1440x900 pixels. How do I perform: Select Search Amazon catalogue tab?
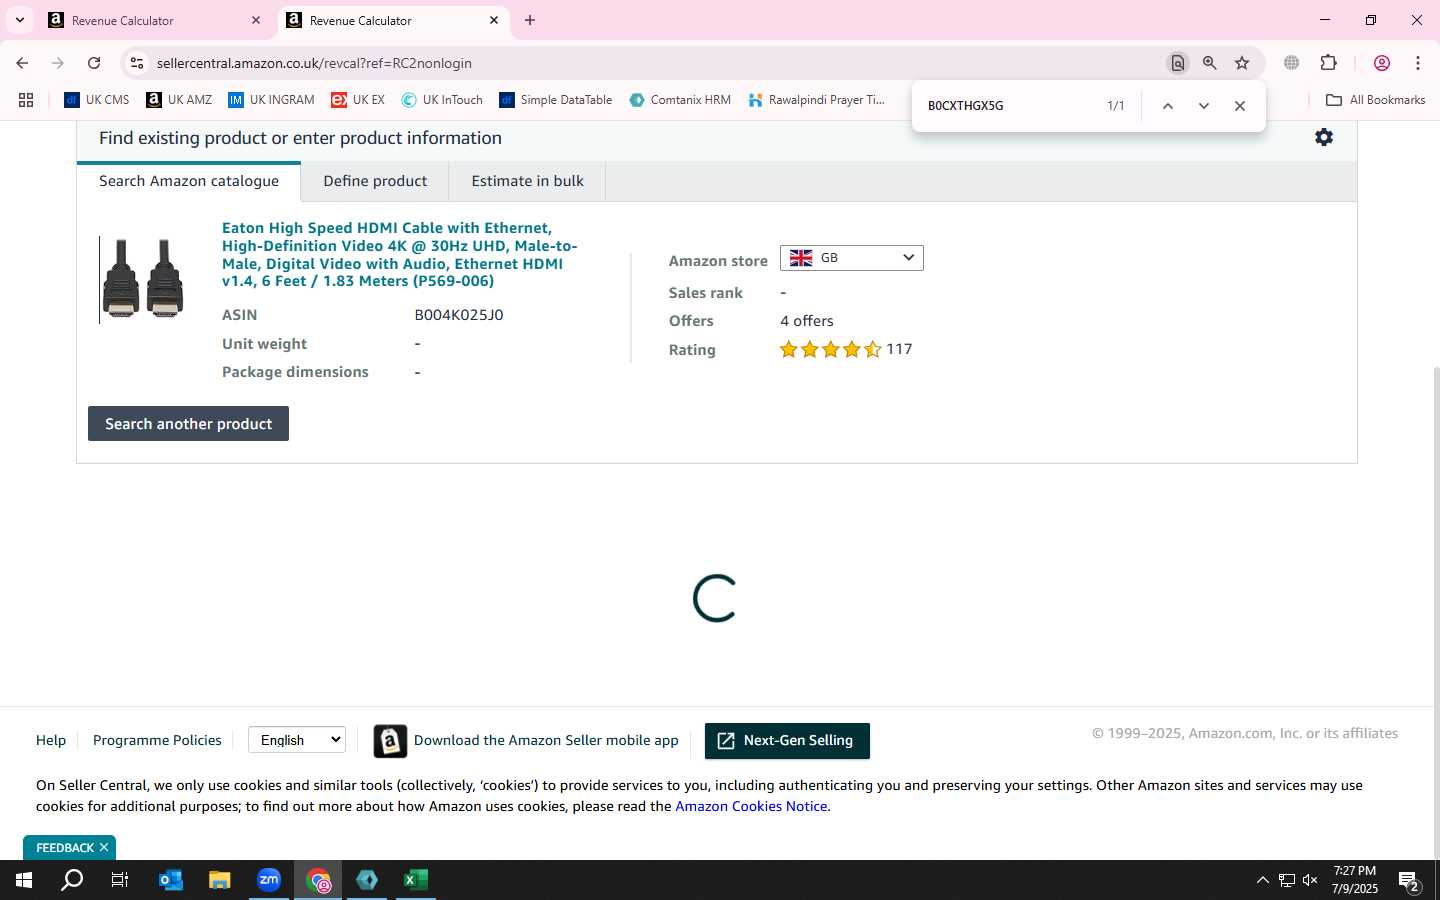pos(189,181)
